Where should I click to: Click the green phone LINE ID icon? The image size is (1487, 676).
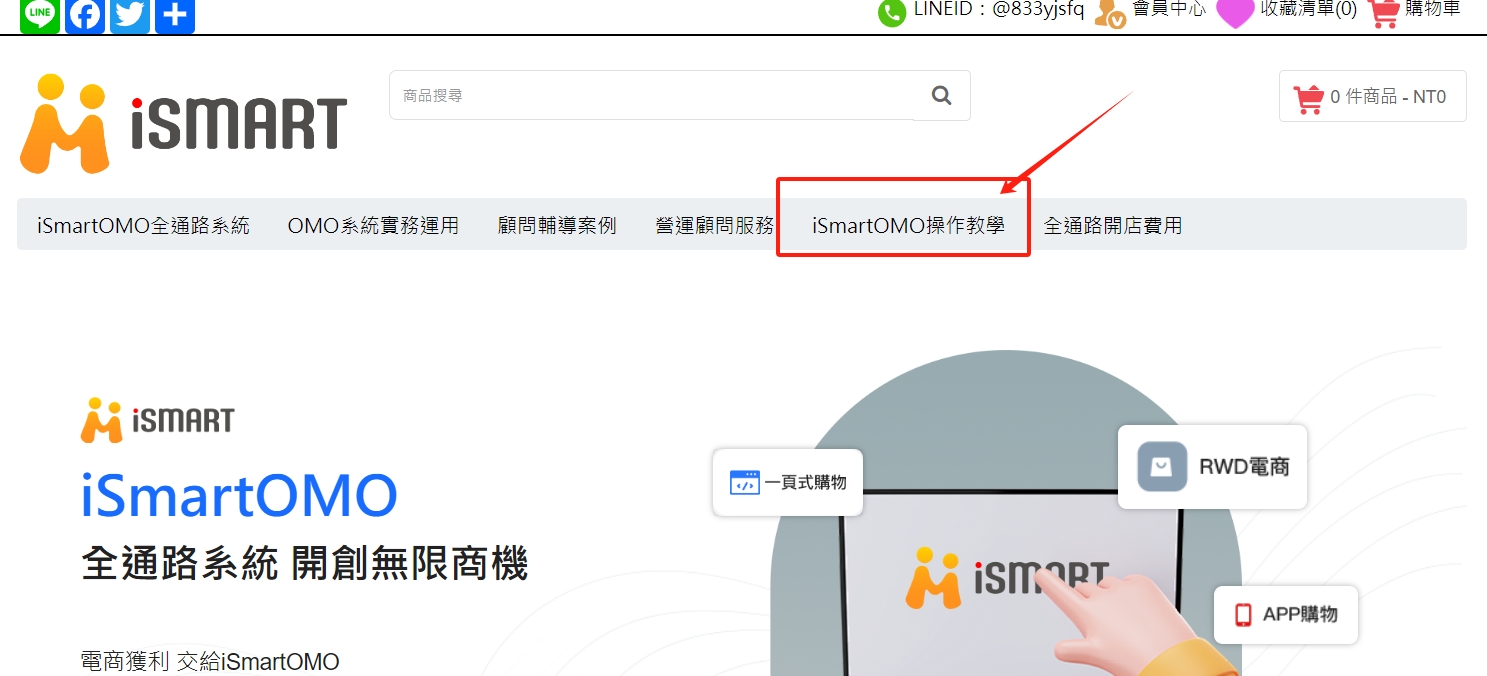(x=892, y=12)
